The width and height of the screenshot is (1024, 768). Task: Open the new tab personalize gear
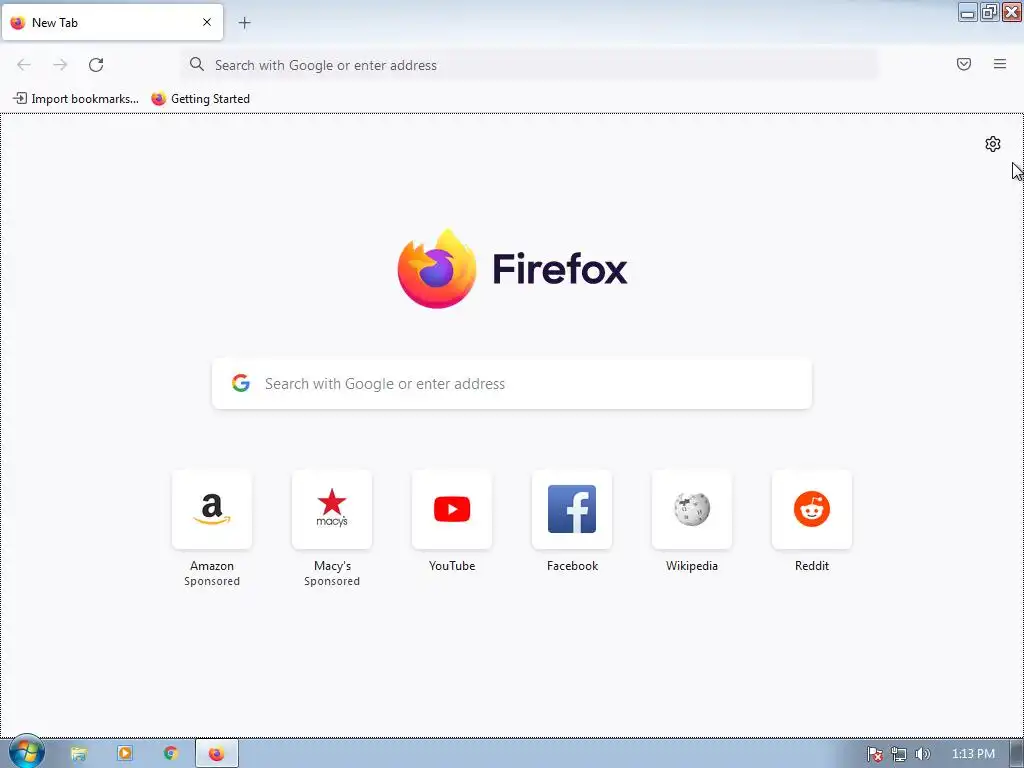(993, 144)
